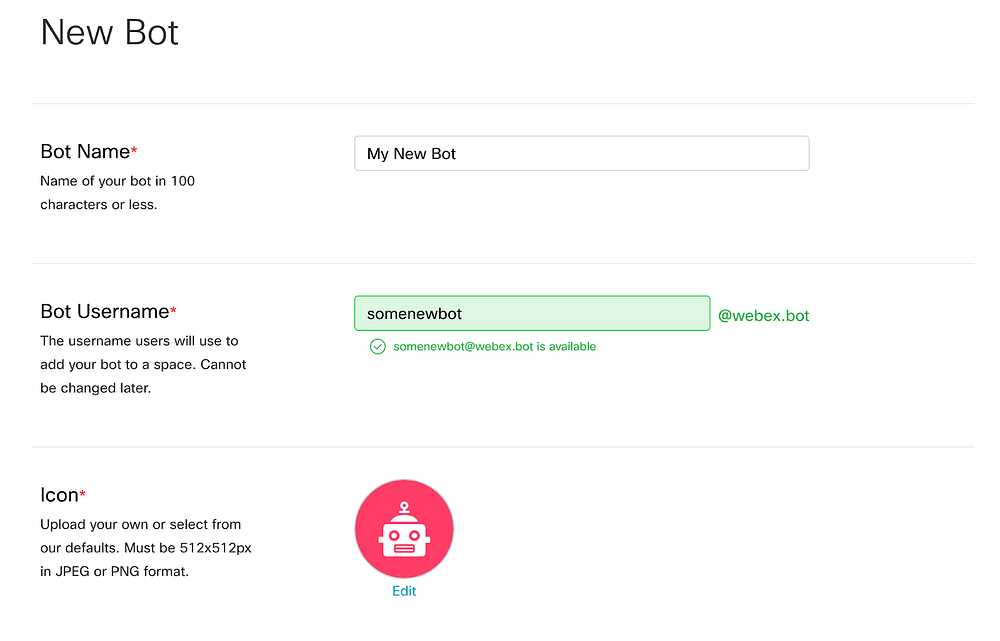Click the '100 characters or less' description
Image resolution: width=1000 pixels, height=641 pixels.
[x=117, y=193]
